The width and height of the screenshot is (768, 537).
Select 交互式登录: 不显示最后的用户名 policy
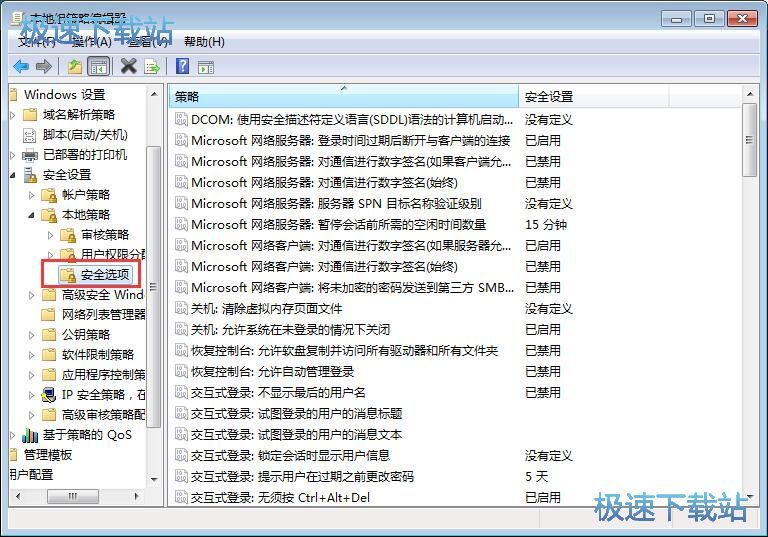coord(278,392)
